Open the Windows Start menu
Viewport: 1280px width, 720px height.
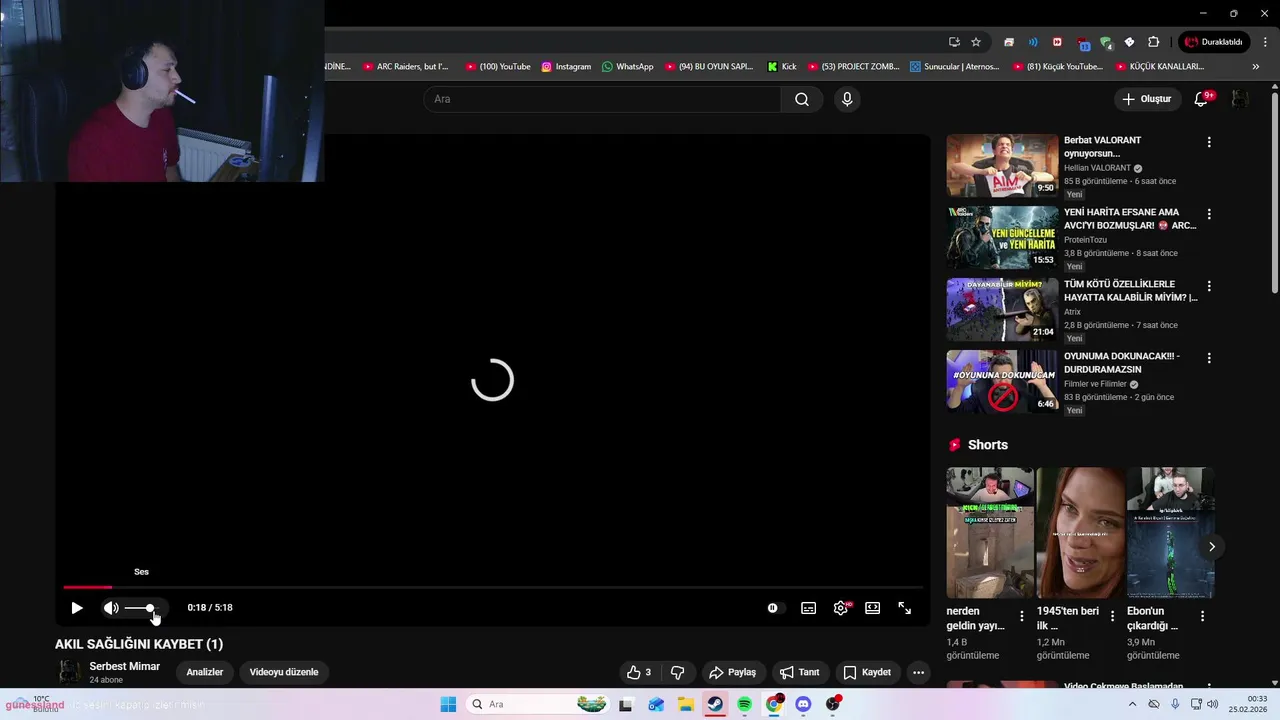448,704
